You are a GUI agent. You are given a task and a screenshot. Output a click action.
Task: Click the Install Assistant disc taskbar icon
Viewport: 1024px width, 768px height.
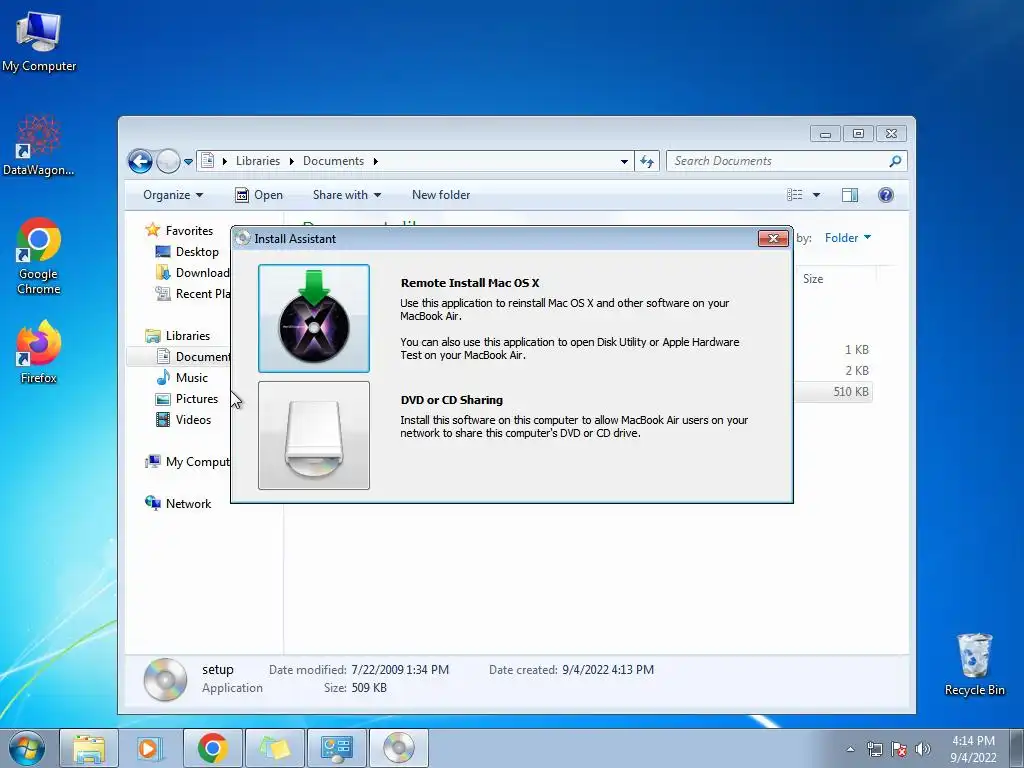pos(398,748)
